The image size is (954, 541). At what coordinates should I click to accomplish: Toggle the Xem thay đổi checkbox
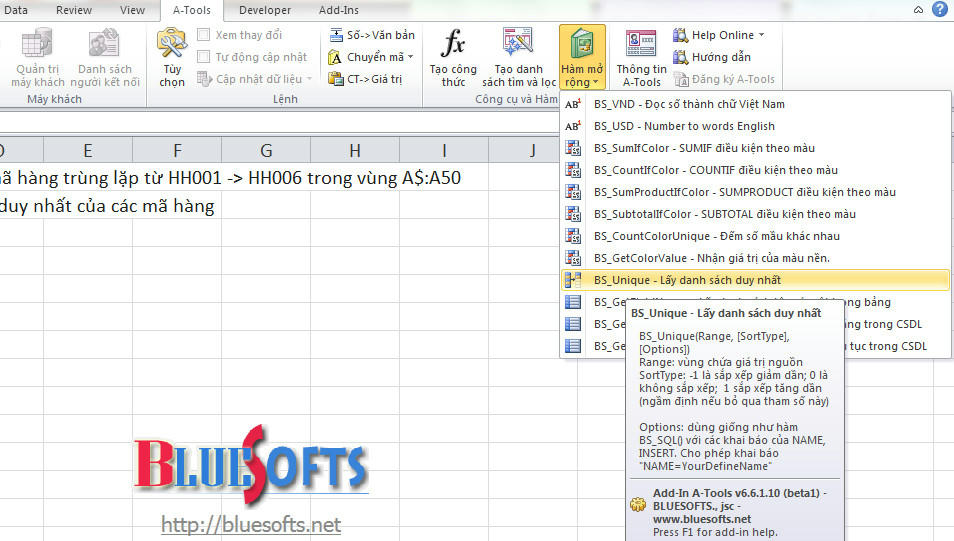point(204,35)
